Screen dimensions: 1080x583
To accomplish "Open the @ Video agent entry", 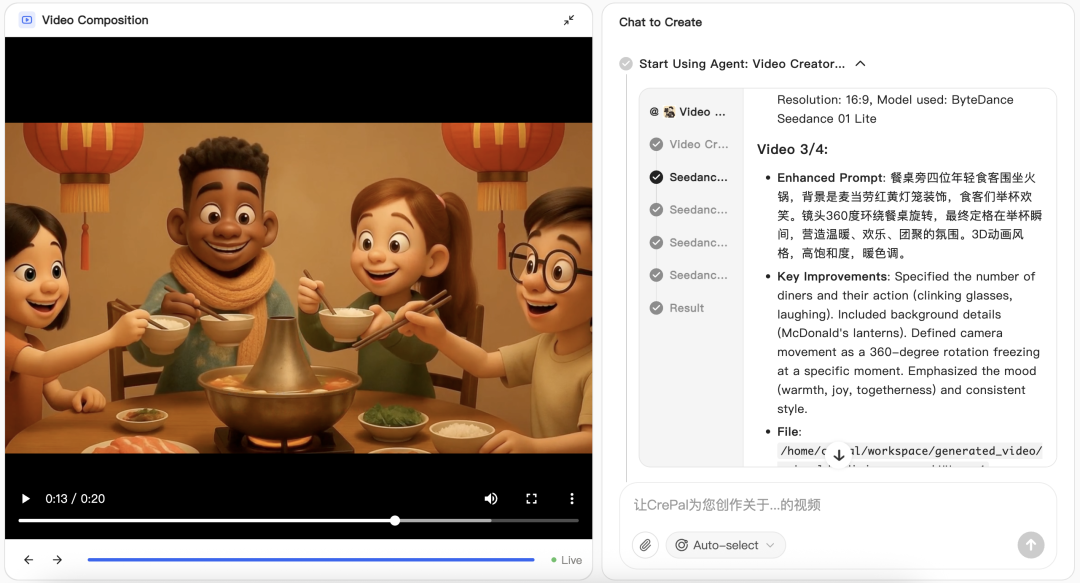I will [687, 112].
